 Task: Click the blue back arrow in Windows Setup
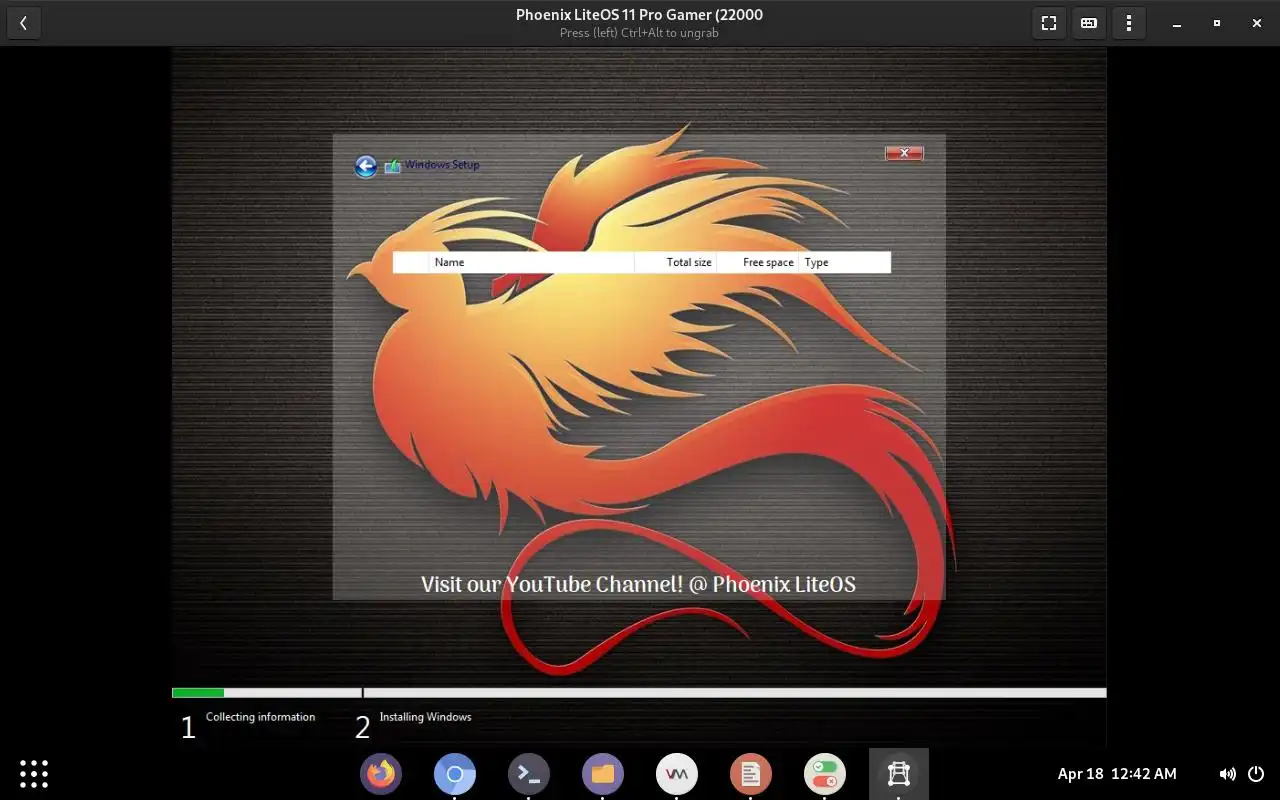pyautogui.click(x=366, y=166)
